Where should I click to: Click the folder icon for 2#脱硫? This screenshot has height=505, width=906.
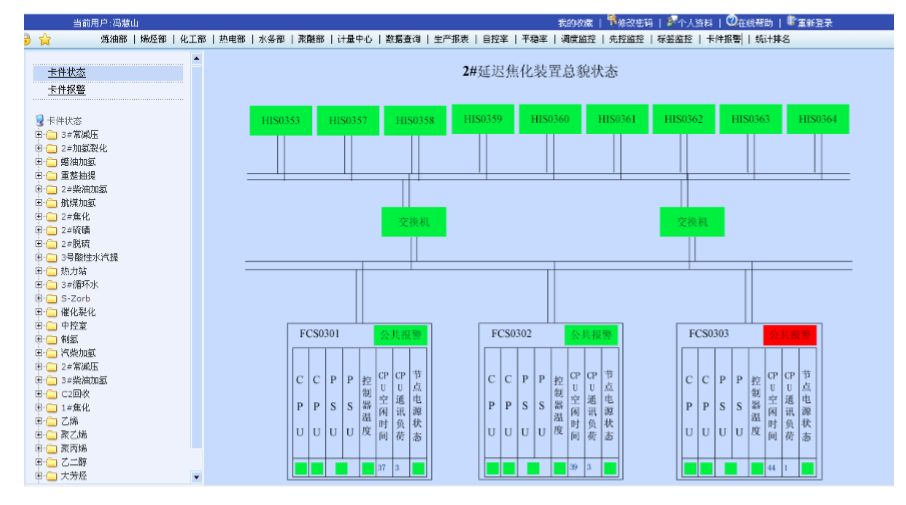pyautogui.click(x=51, y=244)
